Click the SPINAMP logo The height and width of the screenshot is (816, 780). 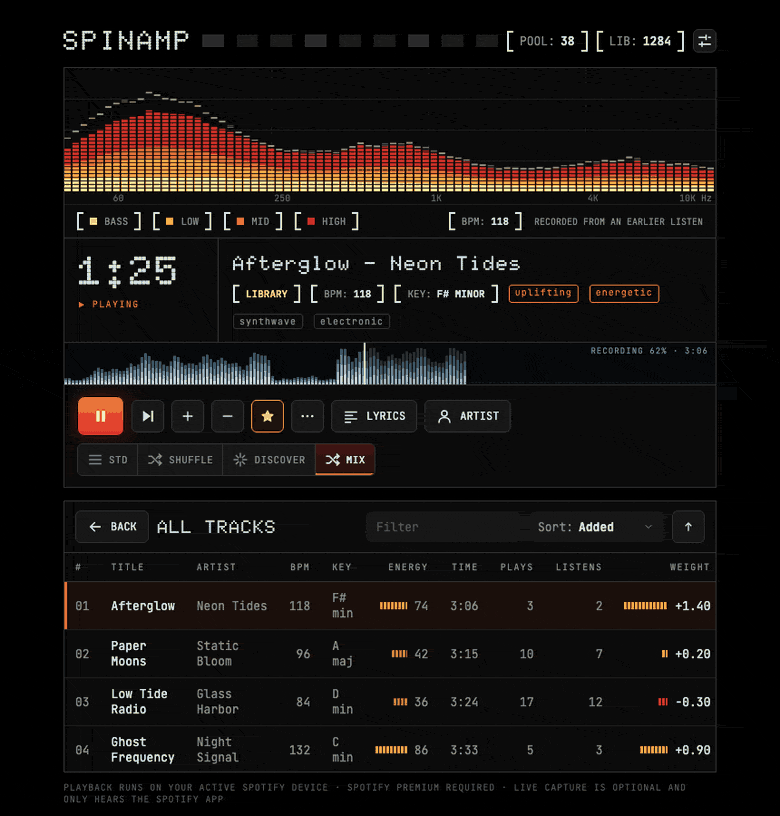click(x=125, y=41)
